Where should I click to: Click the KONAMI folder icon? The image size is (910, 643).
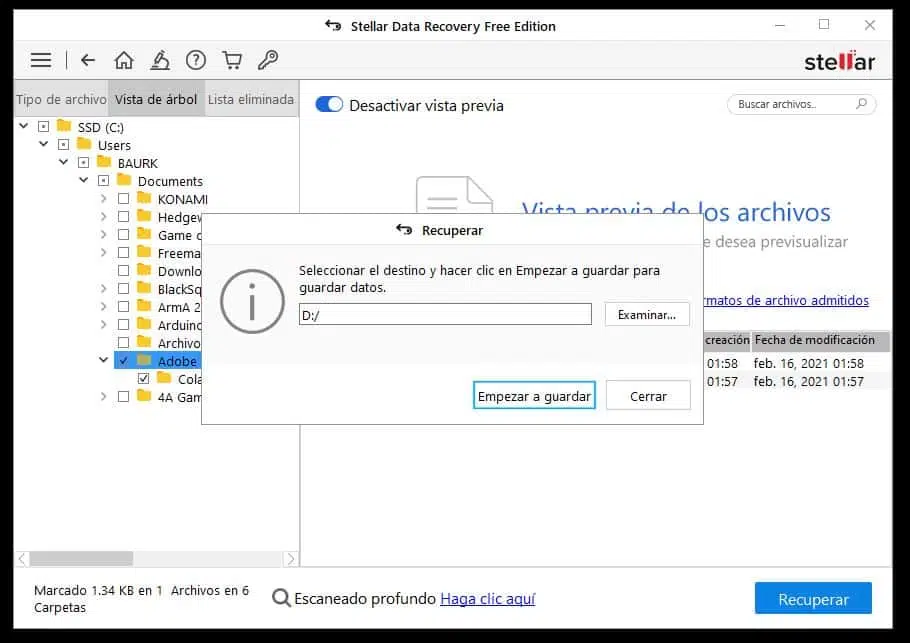pyautogui.click(x=144, y=198)
